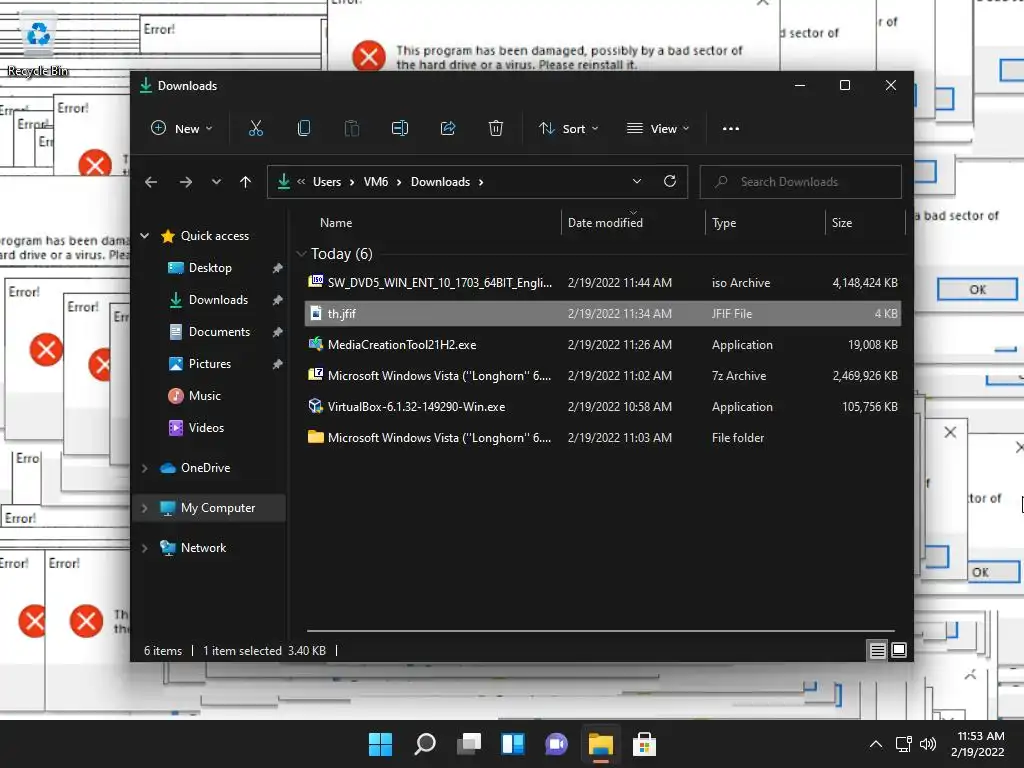Sort by the Size column header
The image size is (1024, 768).
842,223
